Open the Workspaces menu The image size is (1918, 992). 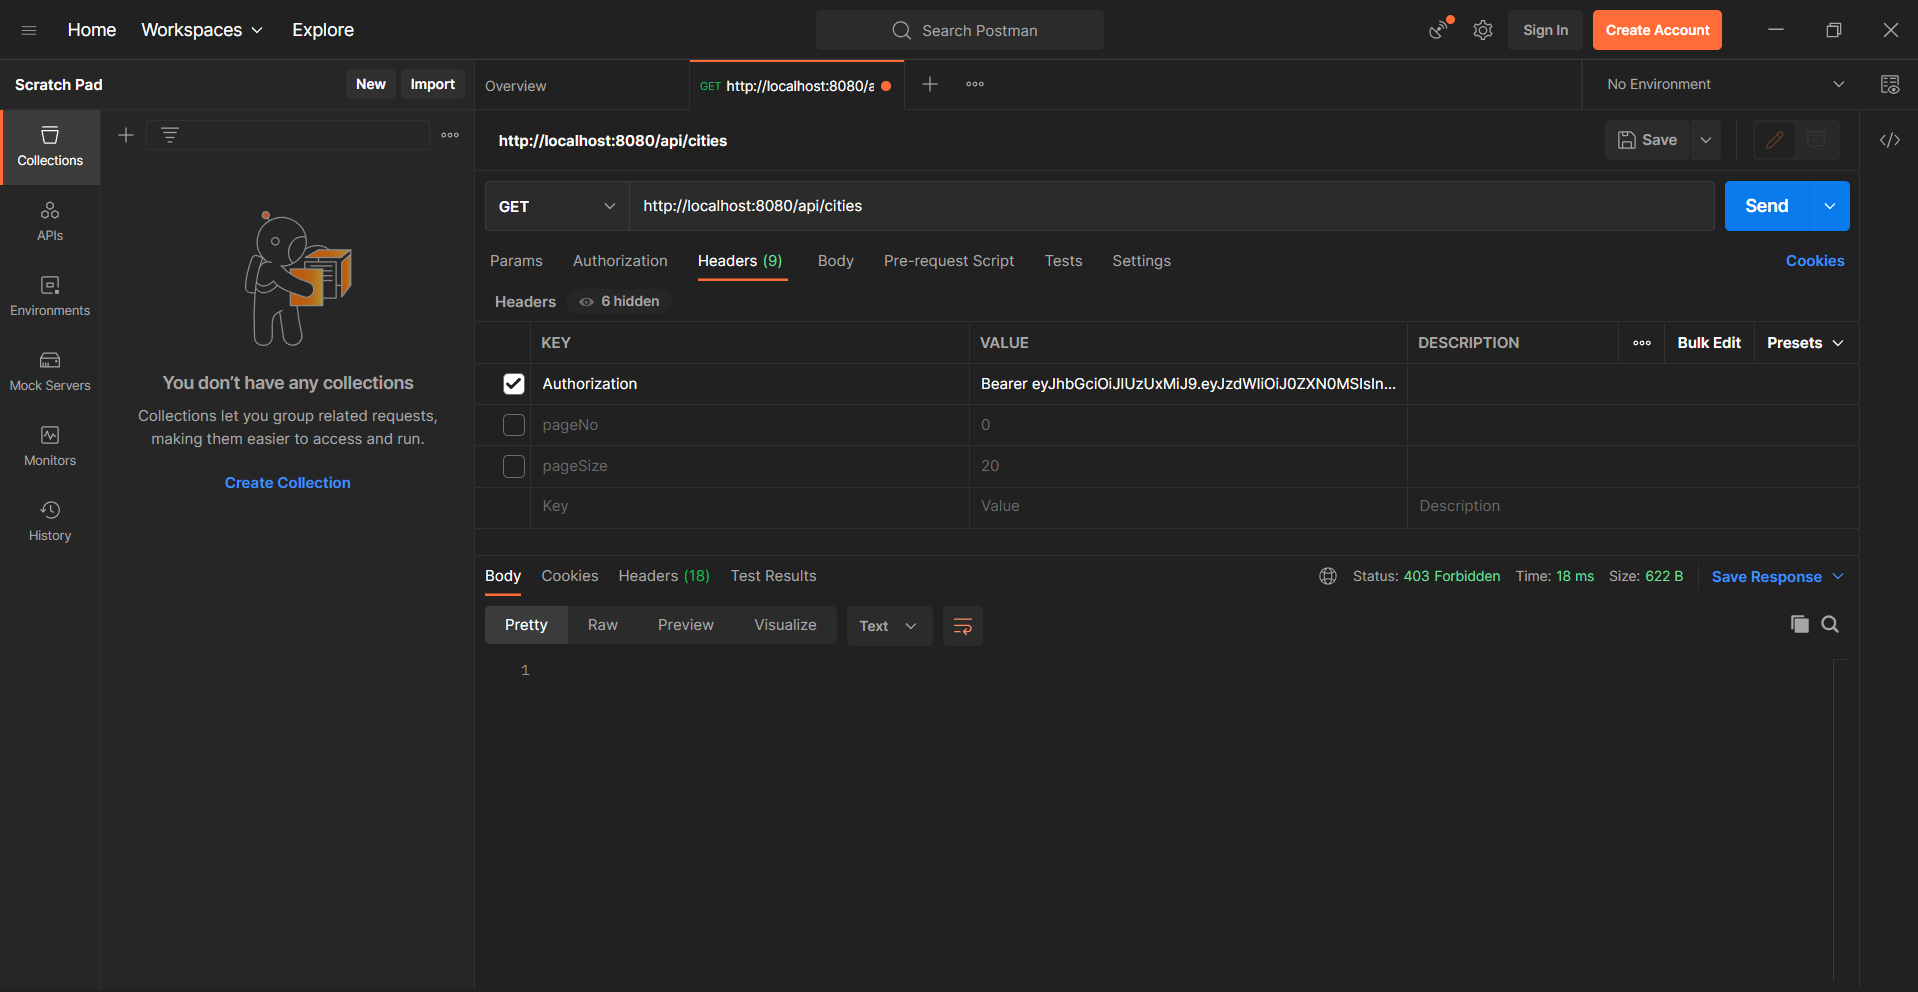pyautogui.click(x=202, y=30)
